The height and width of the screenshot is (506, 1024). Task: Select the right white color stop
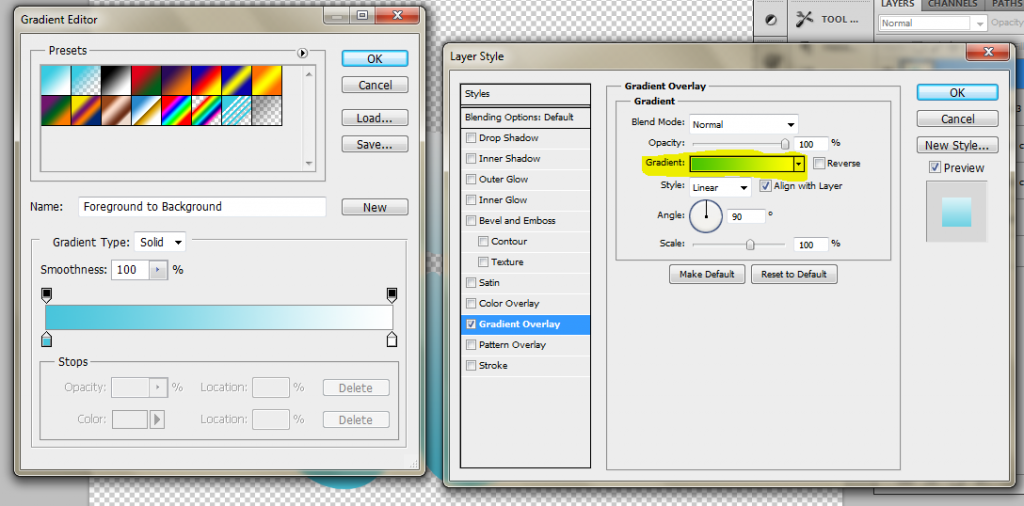[x=392, y=341]
